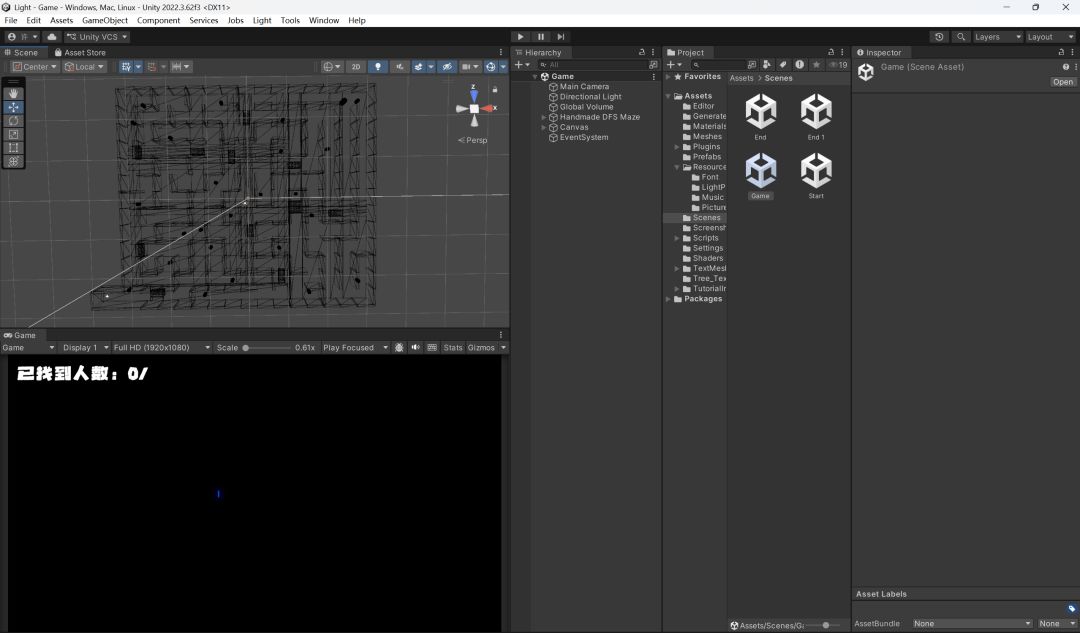Open the Unity VCS button
Screen dimensions: 1080x633
click(x=97, y=37)
